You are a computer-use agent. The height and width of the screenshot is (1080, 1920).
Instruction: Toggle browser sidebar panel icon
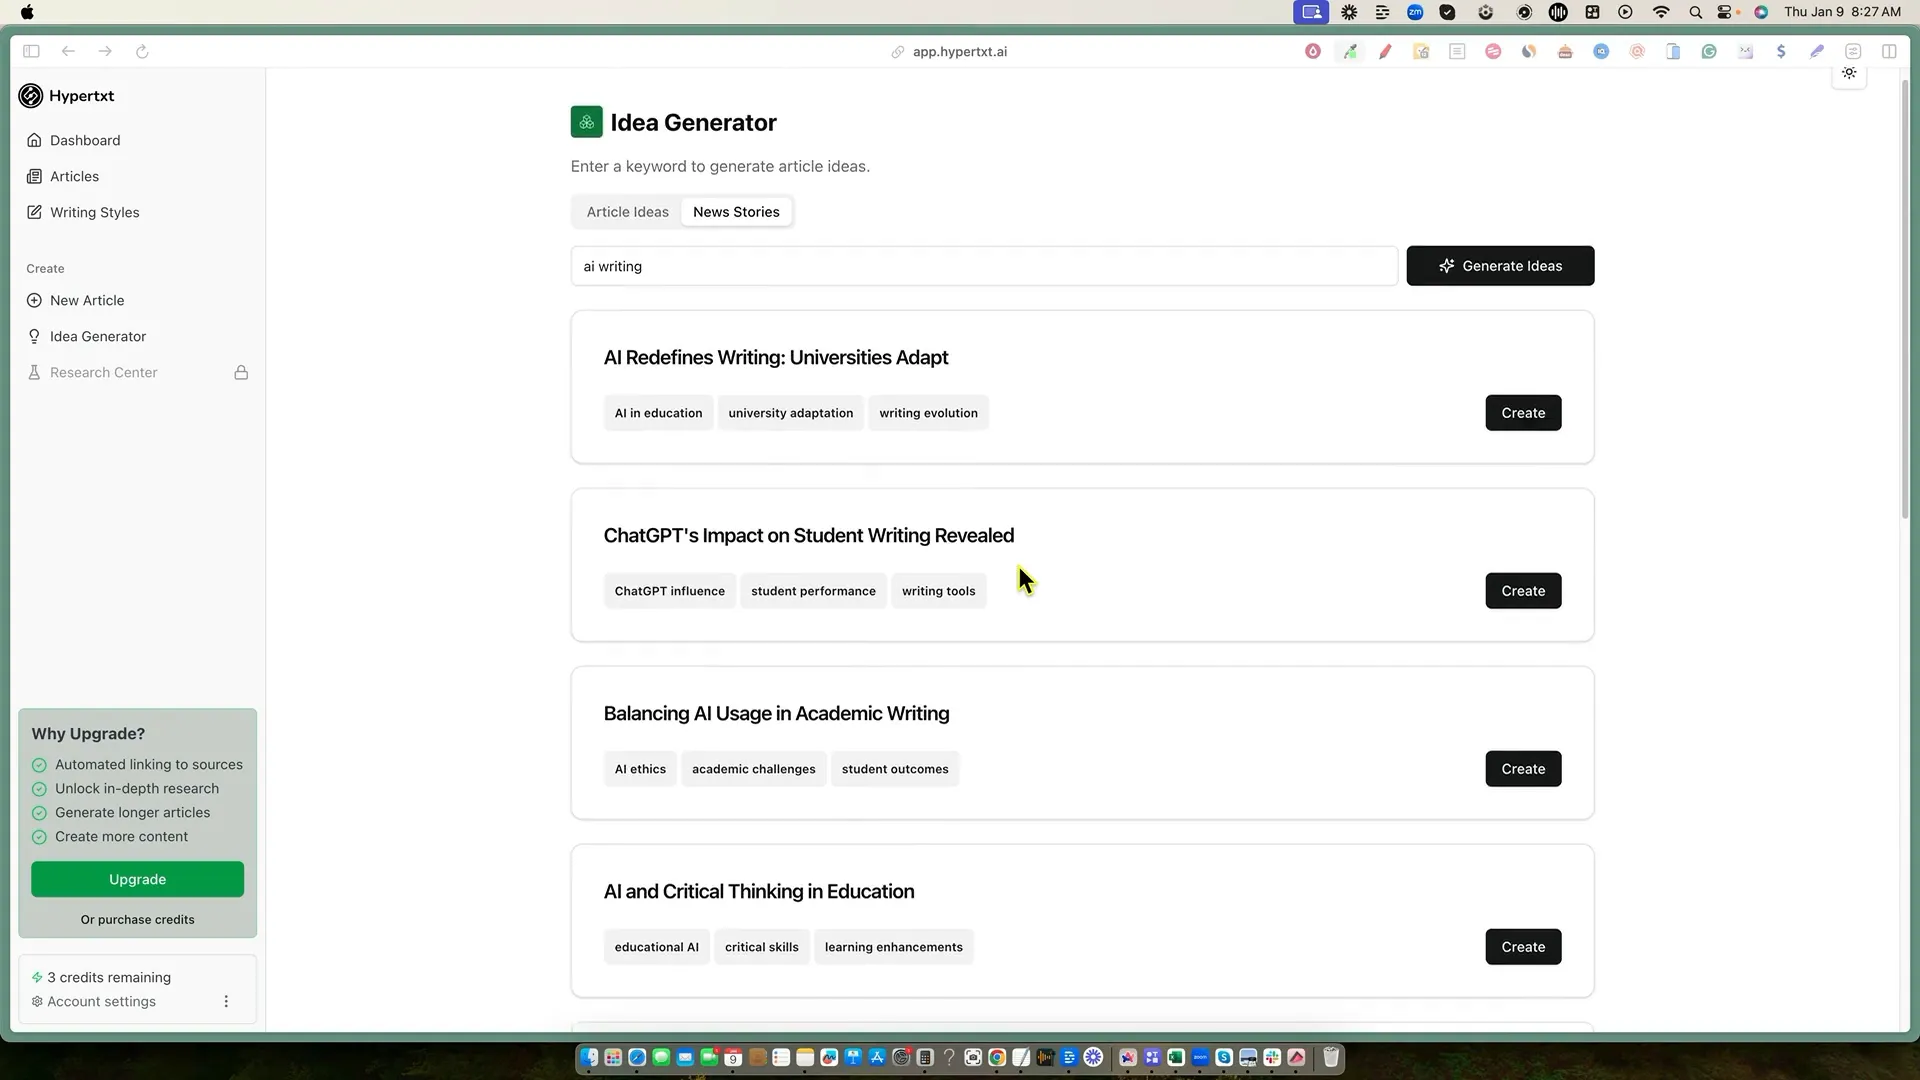31,51
